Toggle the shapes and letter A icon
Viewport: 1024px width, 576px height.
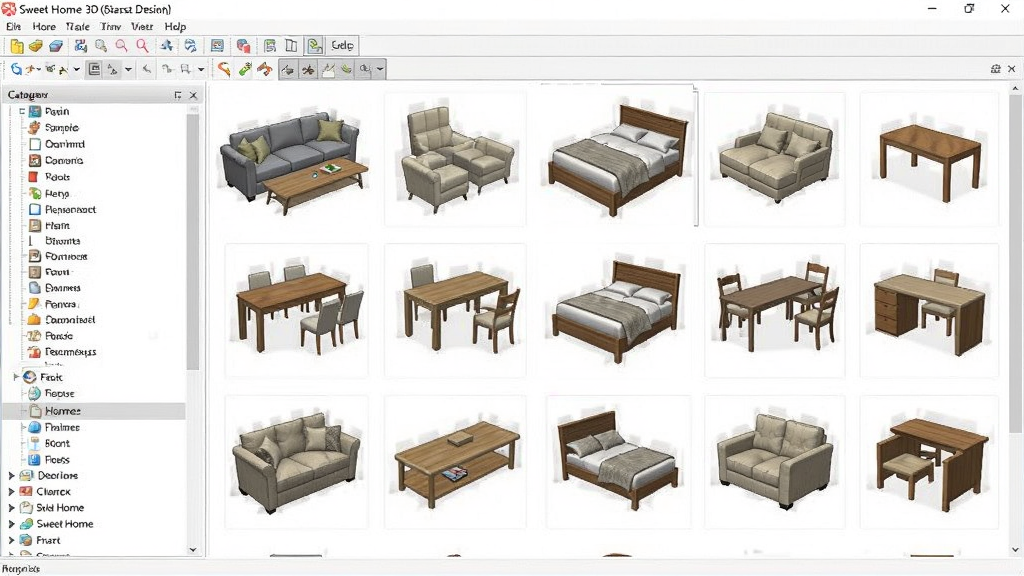point(112,69)
